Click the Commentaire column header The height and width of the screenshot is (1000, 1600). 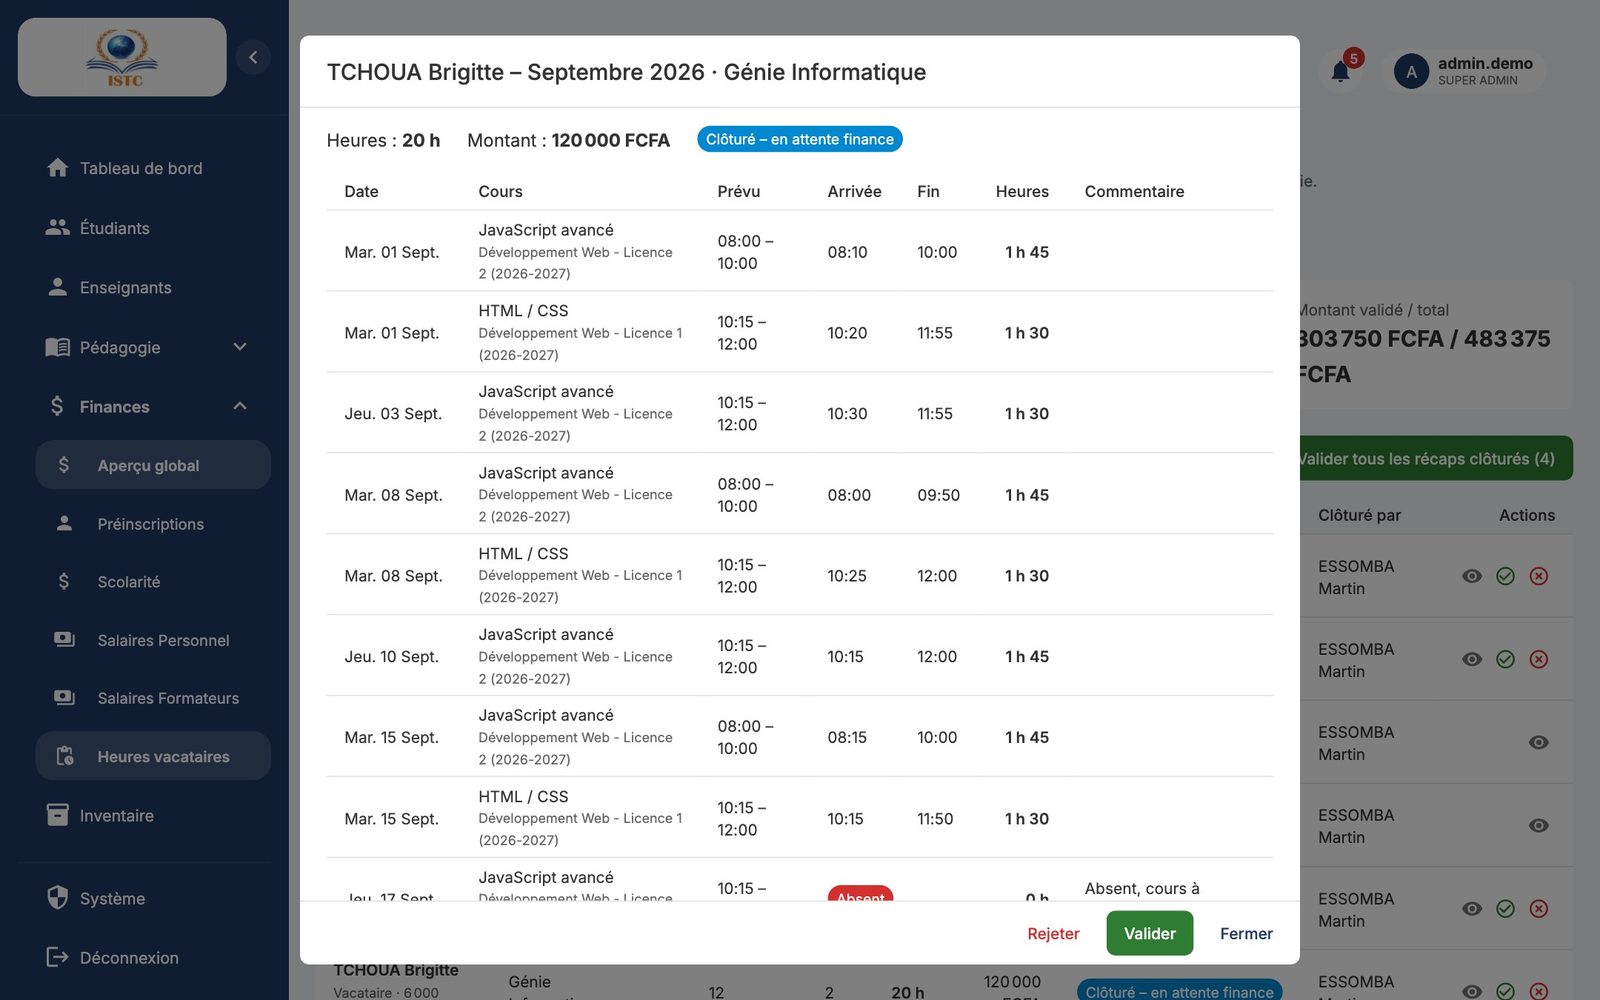tap(1134, 191)
